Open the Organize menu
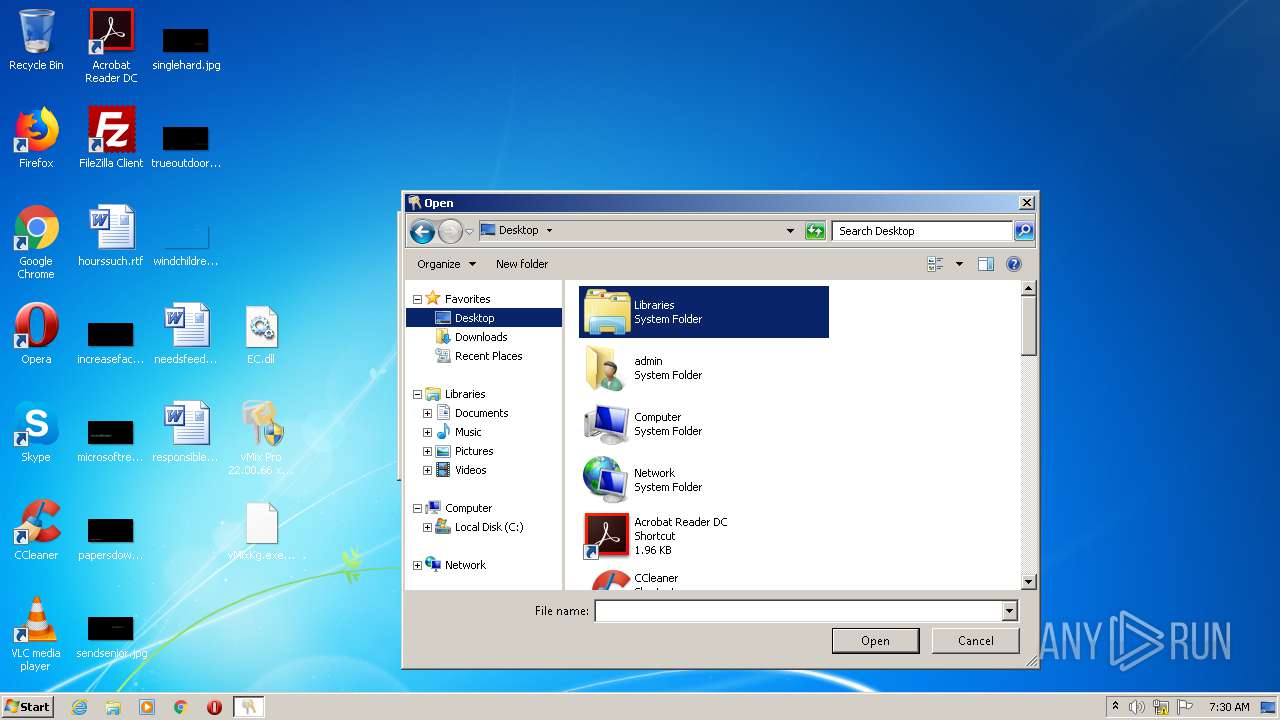This screenshot has height=720, width=1280. [x=445, y=264]
